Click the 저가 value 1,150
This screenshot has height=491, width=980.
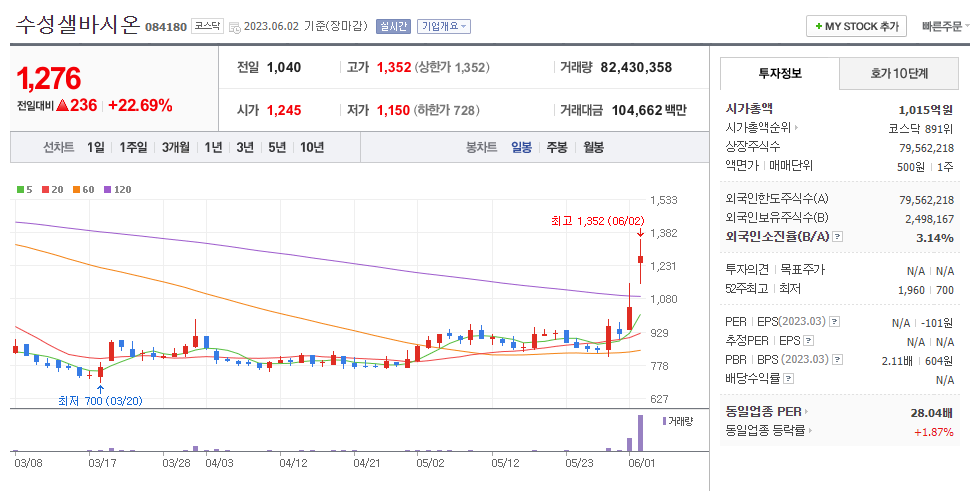coord(393,111)
